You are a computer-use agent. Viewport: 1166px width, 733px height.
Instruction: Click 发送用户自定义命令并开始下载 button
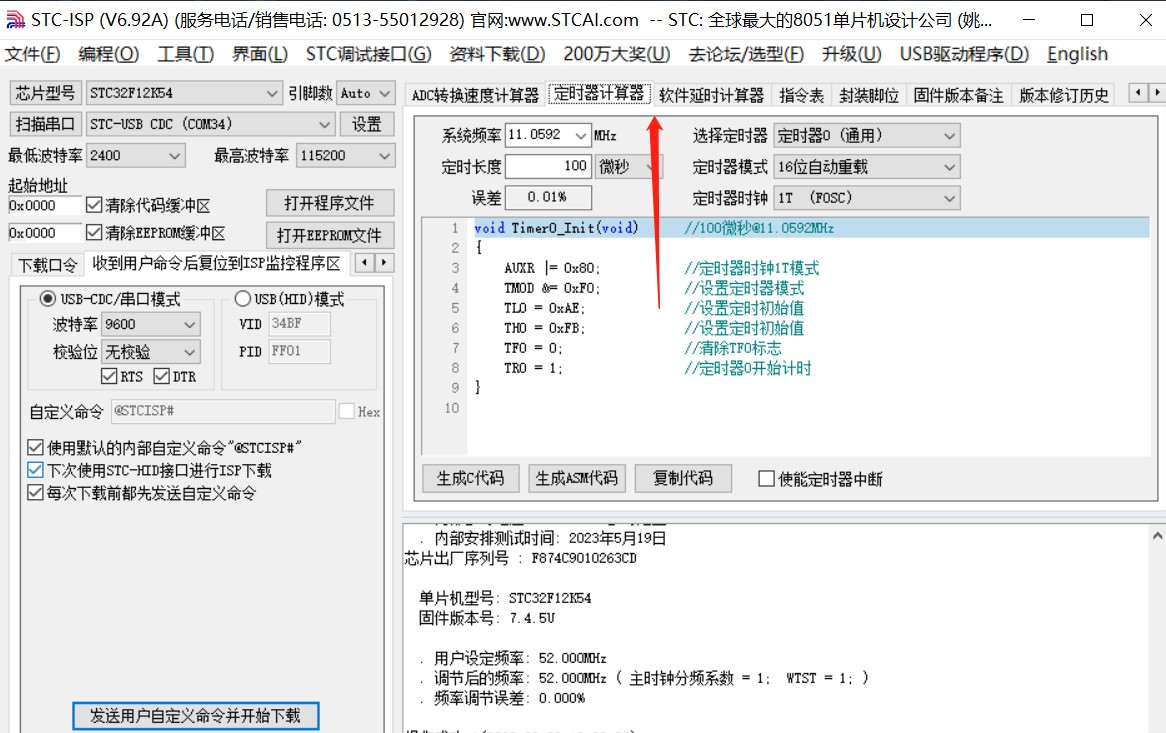pos(196,715)
